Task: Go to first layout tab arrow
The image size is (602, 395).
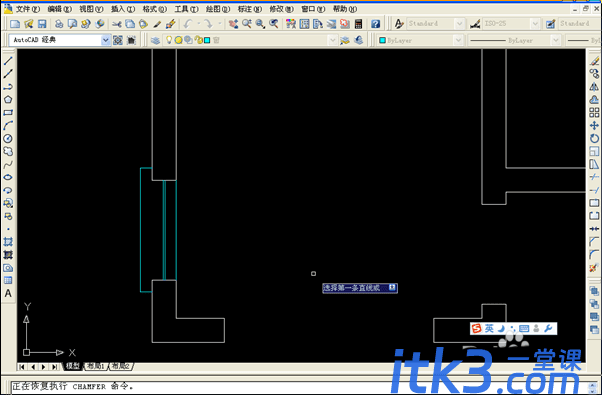Action: pyautogui.click(x=22, y=367)
